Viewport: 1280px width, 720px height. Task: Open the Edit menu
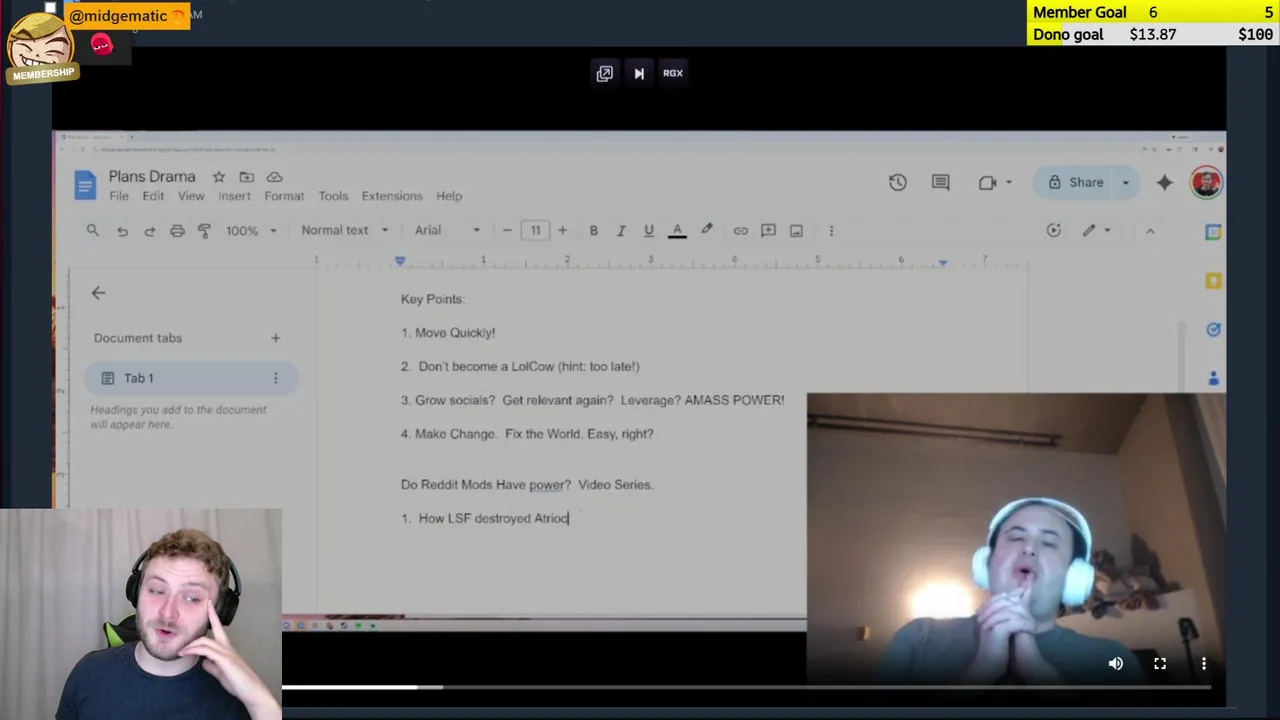pyautogui.click(x=153, y=196)
